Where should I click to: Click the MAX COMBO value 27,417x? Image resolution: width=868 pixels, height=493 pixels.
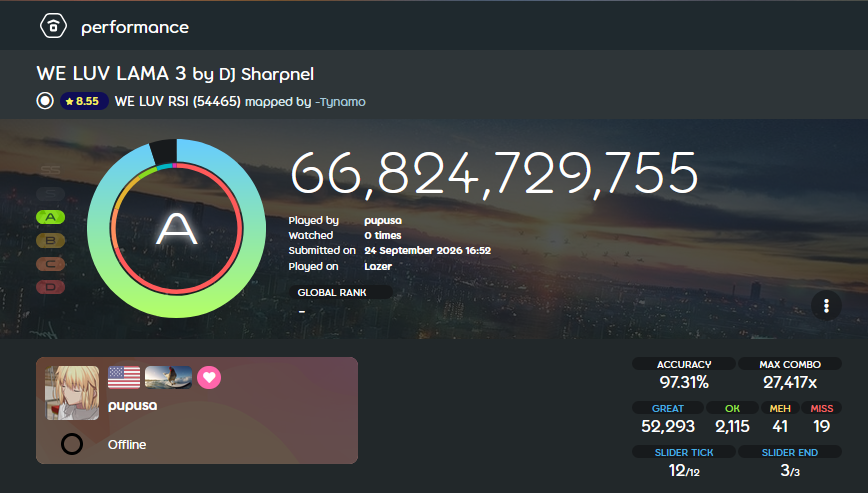(790, 382)
